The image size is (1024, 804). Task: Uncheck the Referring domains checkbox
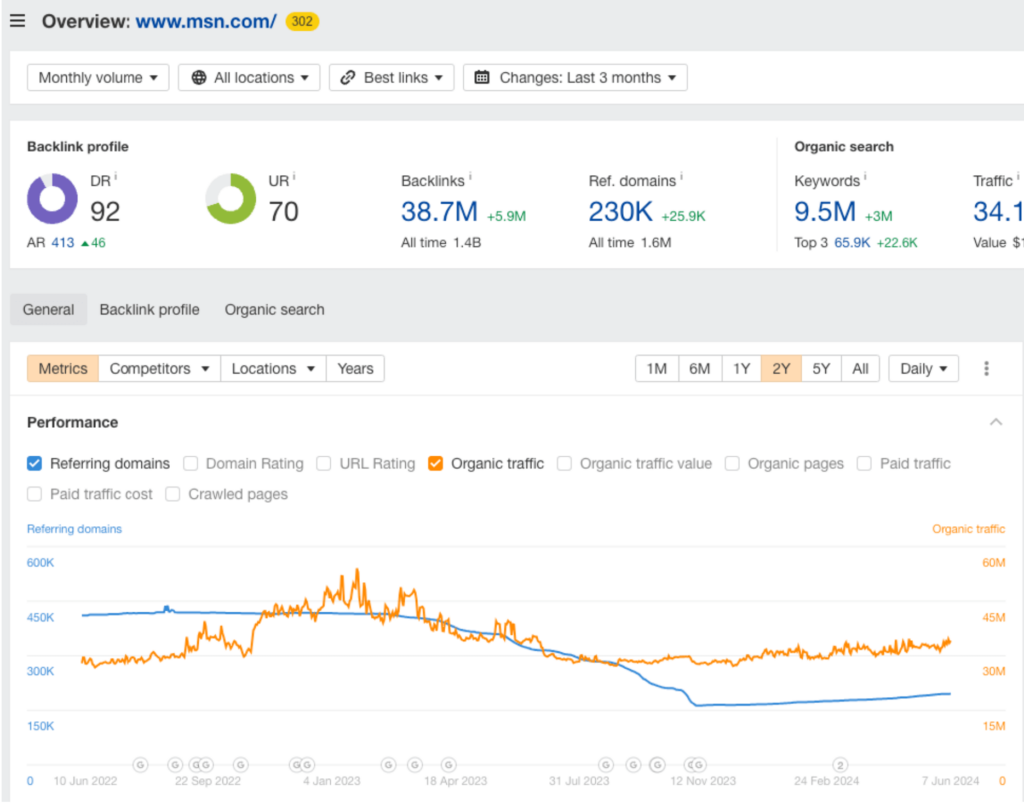35,464
